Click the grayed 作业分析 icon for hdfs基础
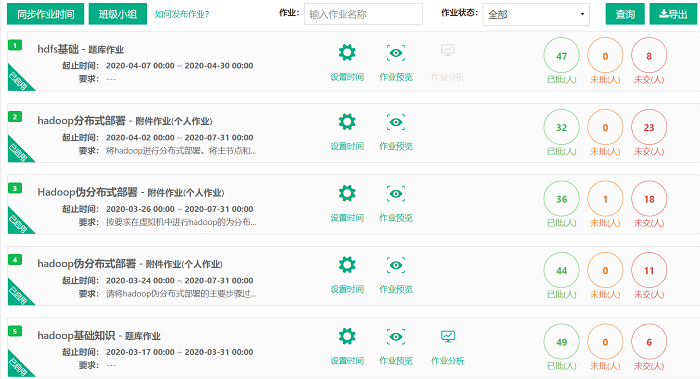This screenshot has width=700, height=379. pyautogui.click(x=448, y=50)
